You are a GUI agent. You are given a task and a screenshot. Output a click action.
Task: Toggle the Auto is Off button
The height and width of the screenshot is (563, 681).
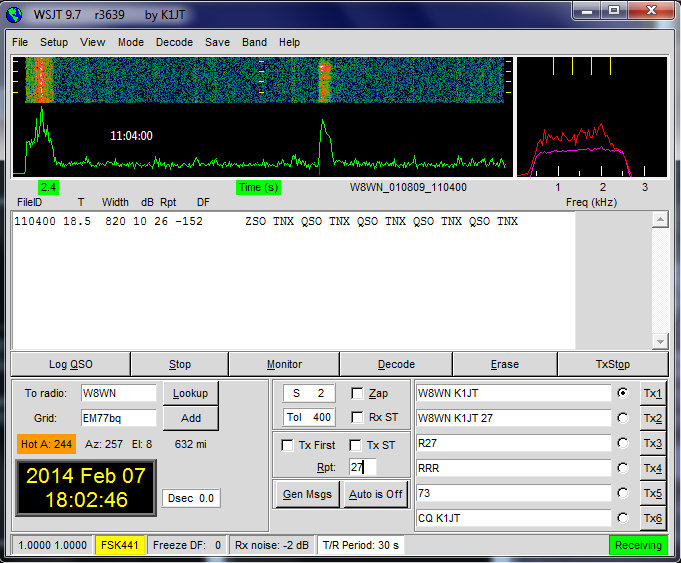(x=373, y=494)
